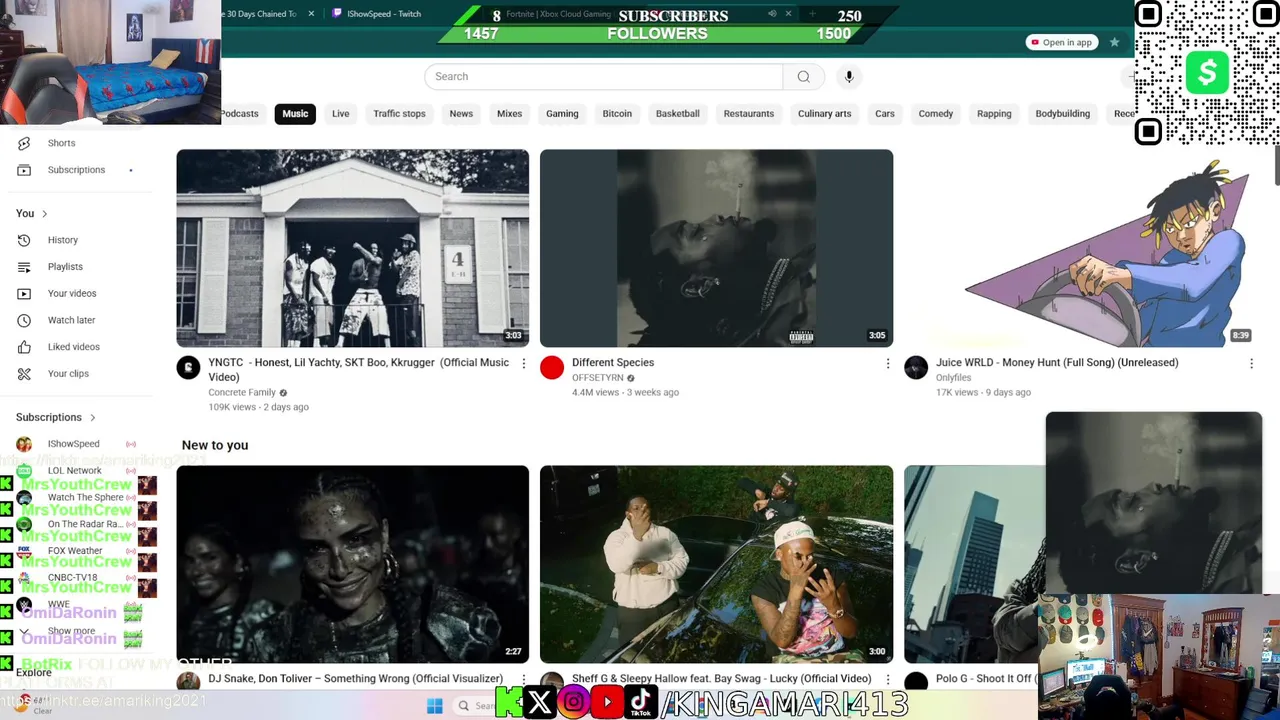The width and height of the screenshot is (1280, 720).
Task: Click the page vertical scrollbar
Action: [1276, 165]
